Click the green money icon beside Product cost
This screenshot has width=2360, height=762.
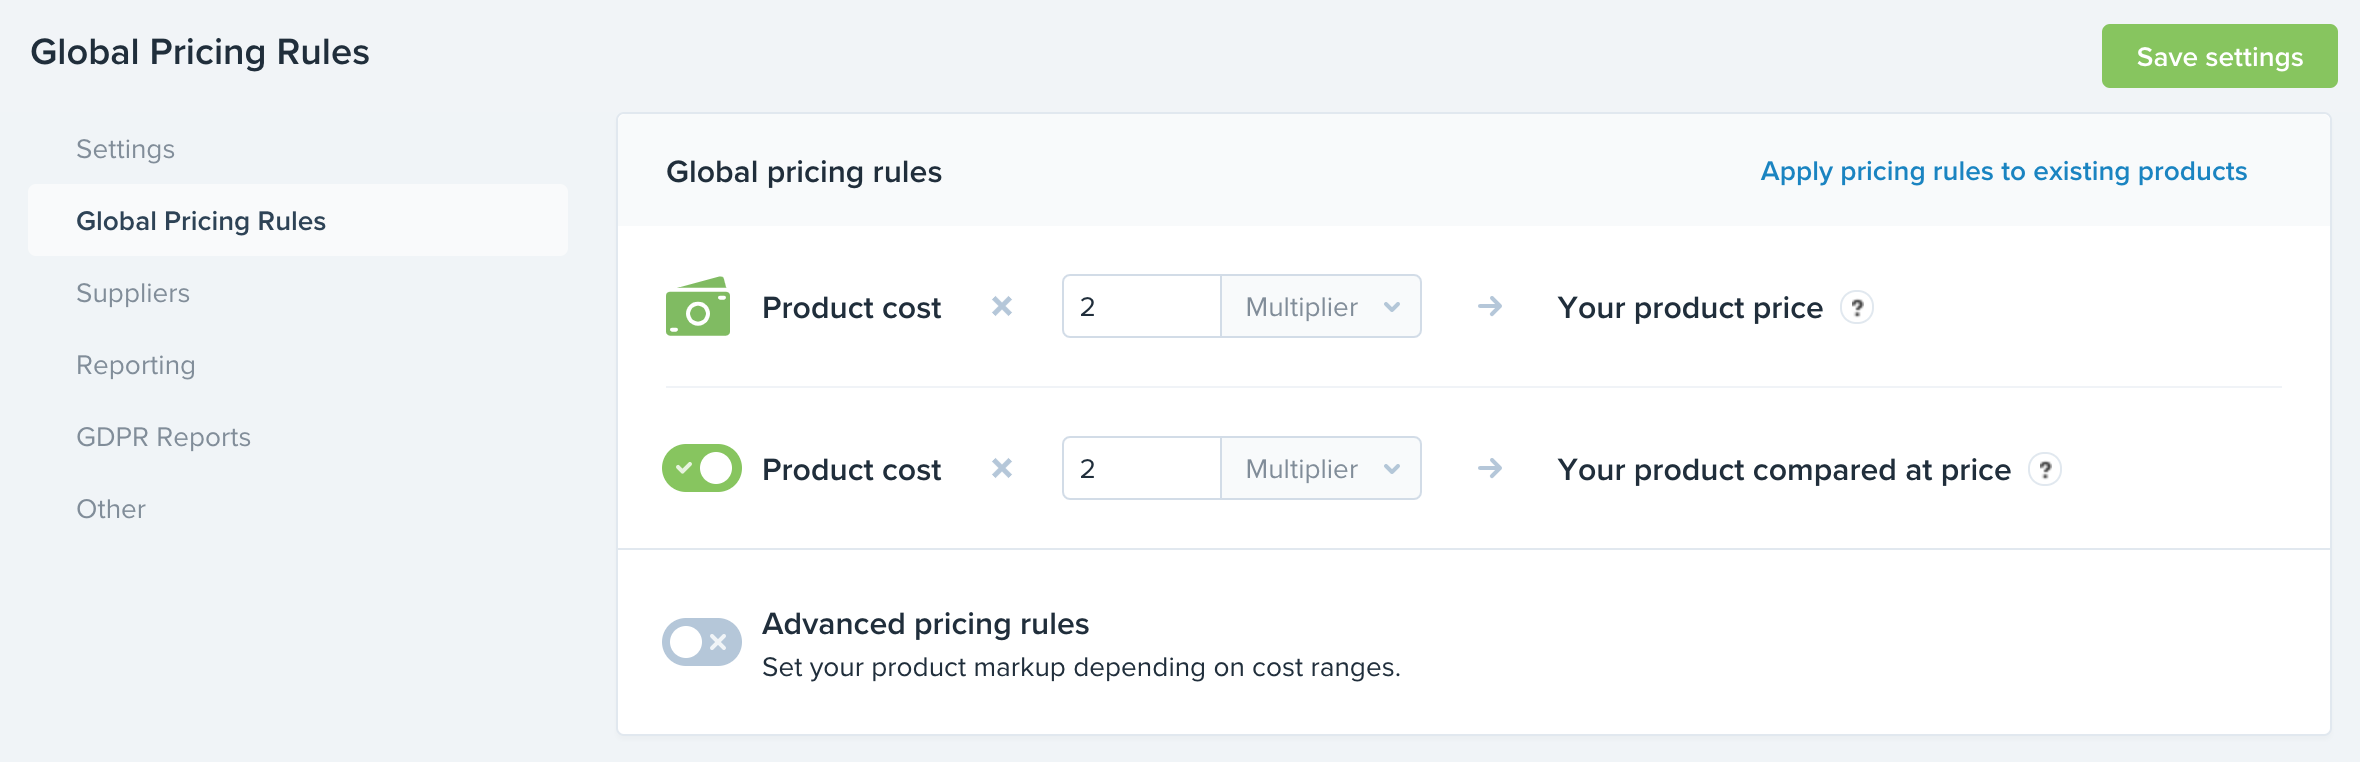[697, 307]
